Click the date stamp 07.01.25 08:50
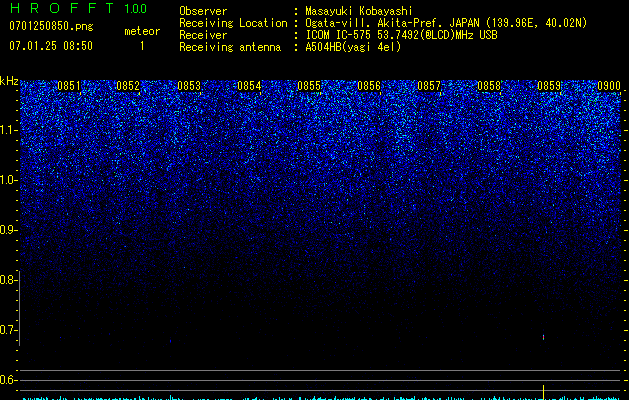 pos(51,46)
